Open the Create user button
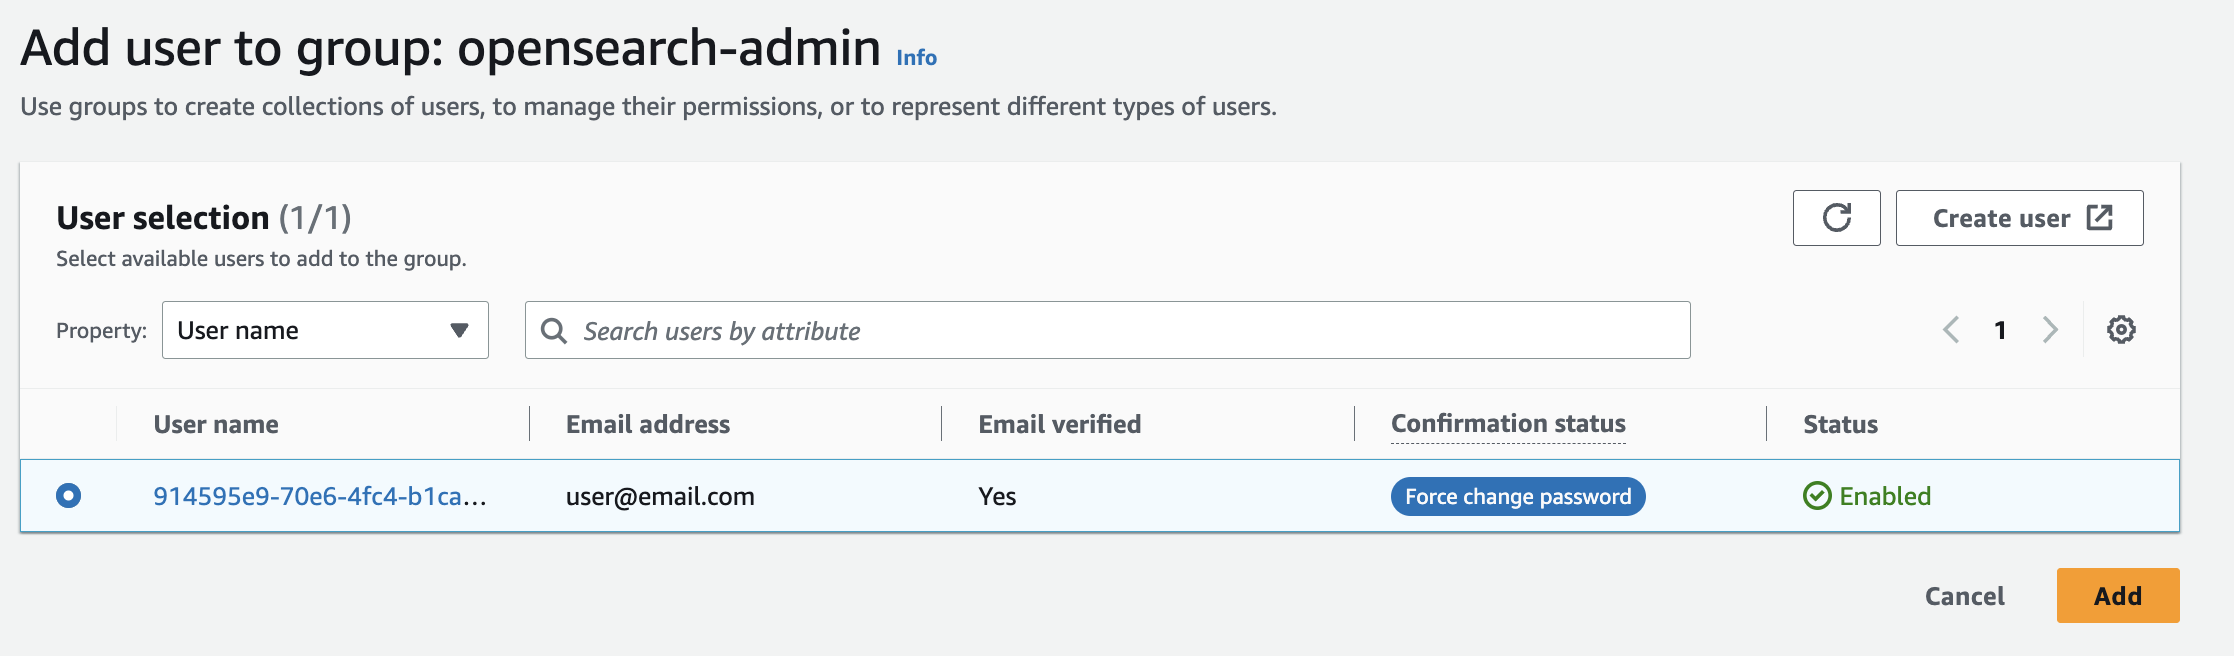This screenshot has width=2234, height=656. [2001, 218]
